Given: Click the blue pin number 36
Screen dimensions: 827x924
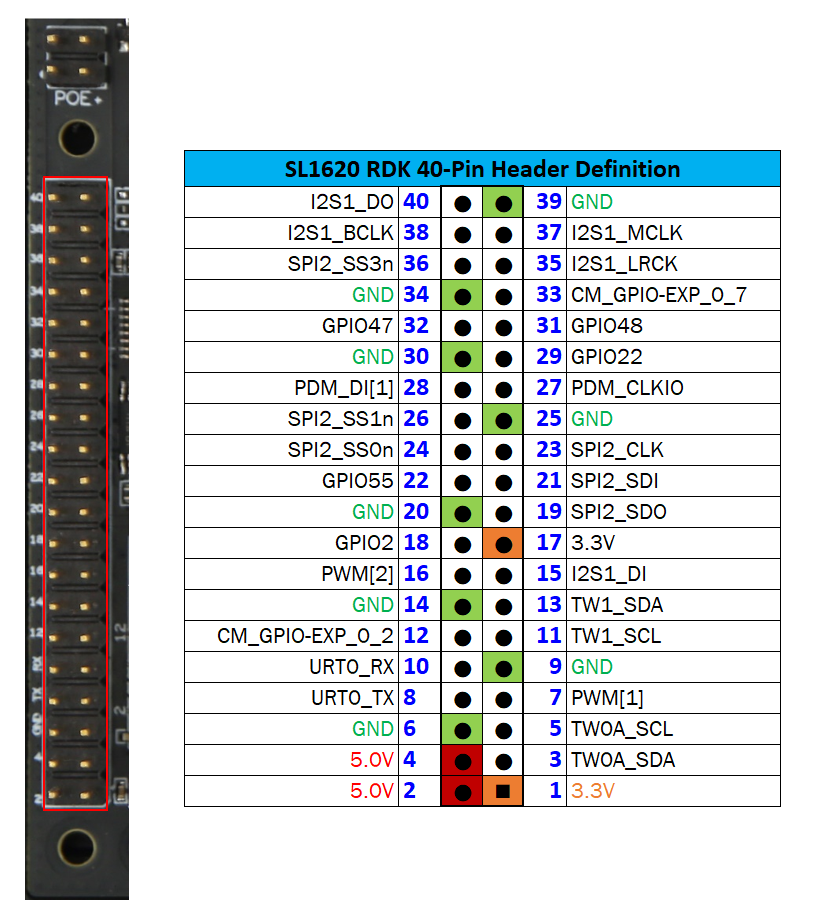Looking at the screenshot, I should coord(416,264).
